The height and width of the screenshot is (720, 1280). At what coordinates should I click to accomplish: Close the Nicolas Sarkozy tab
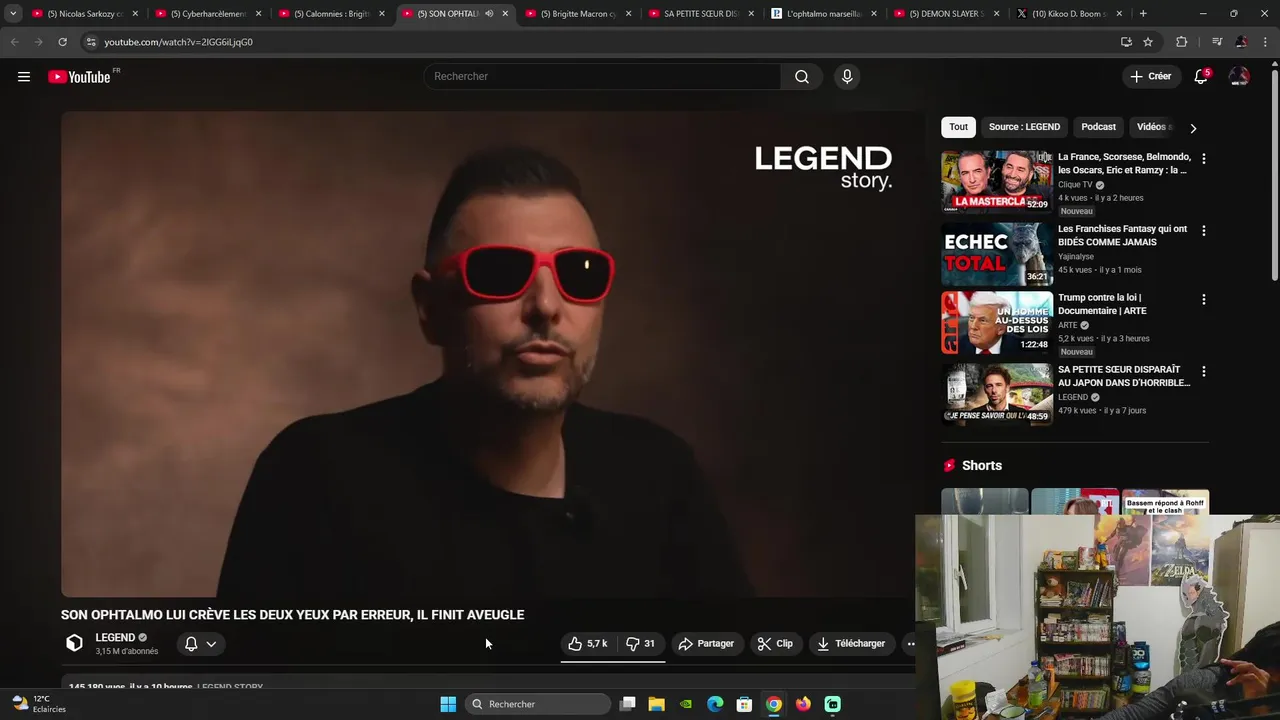134,14
